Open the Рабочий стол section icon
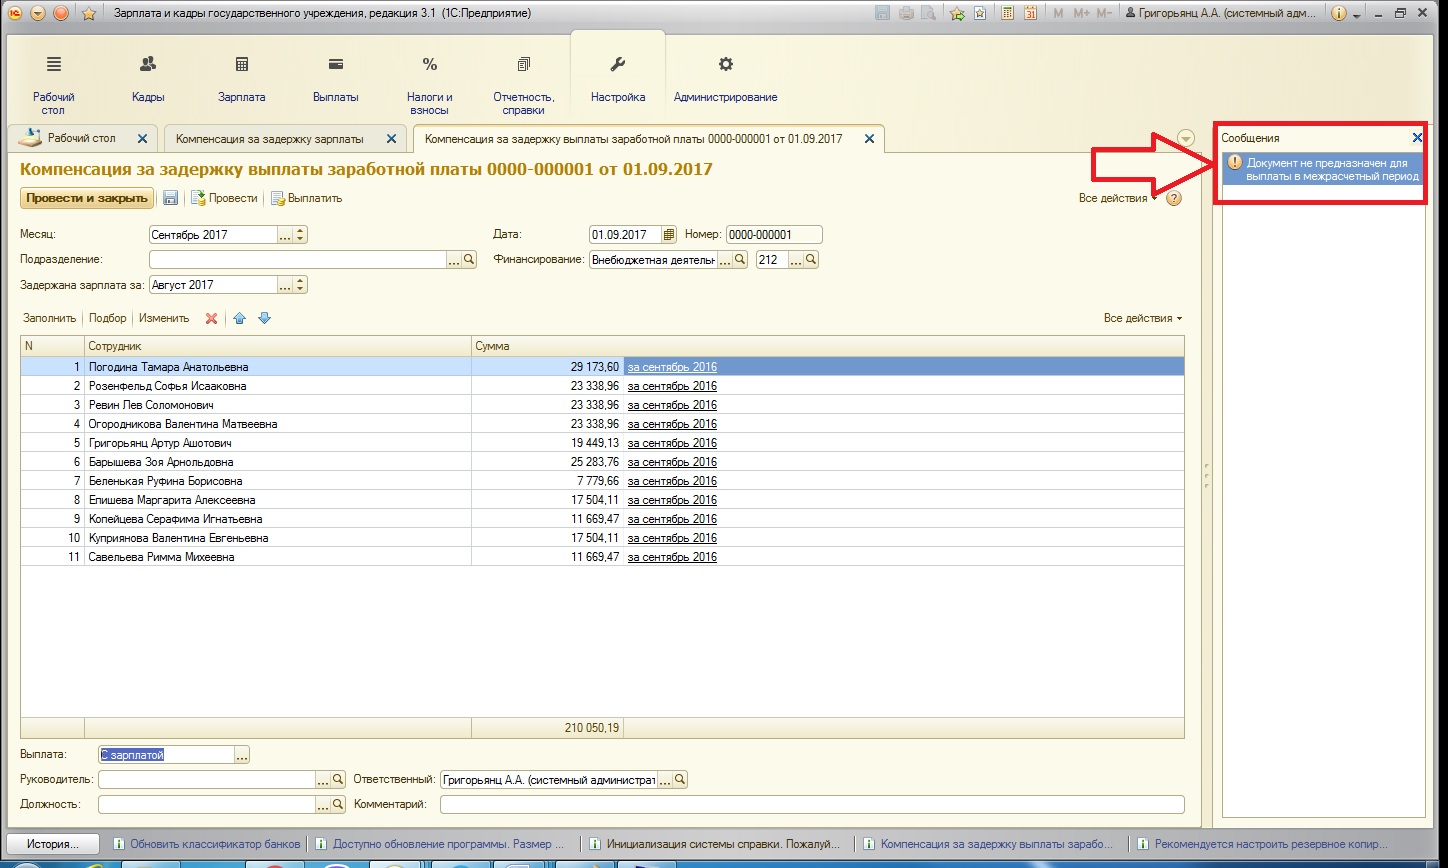The image size is (1448, 868). pos(53,64)
